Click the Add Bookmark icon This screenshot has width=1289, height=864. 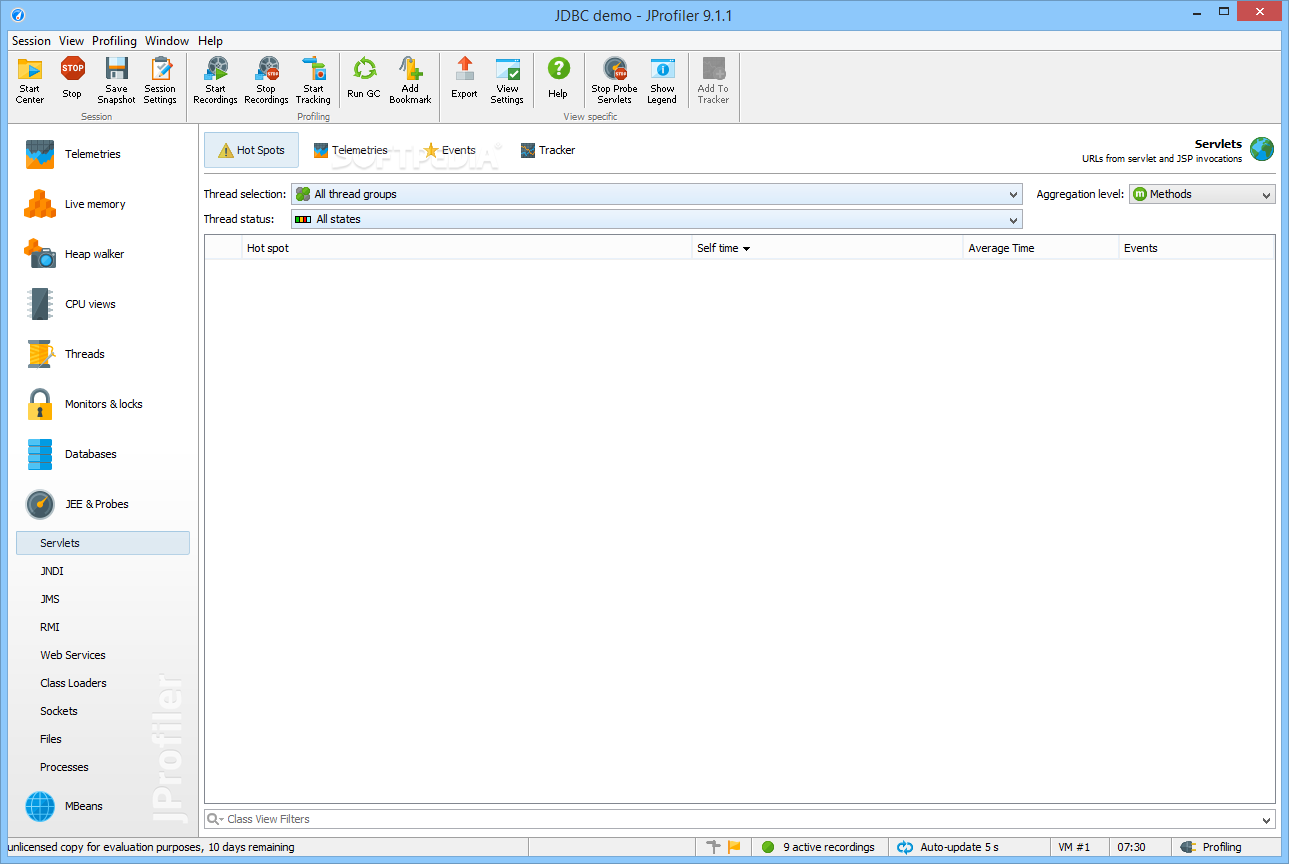410,80
